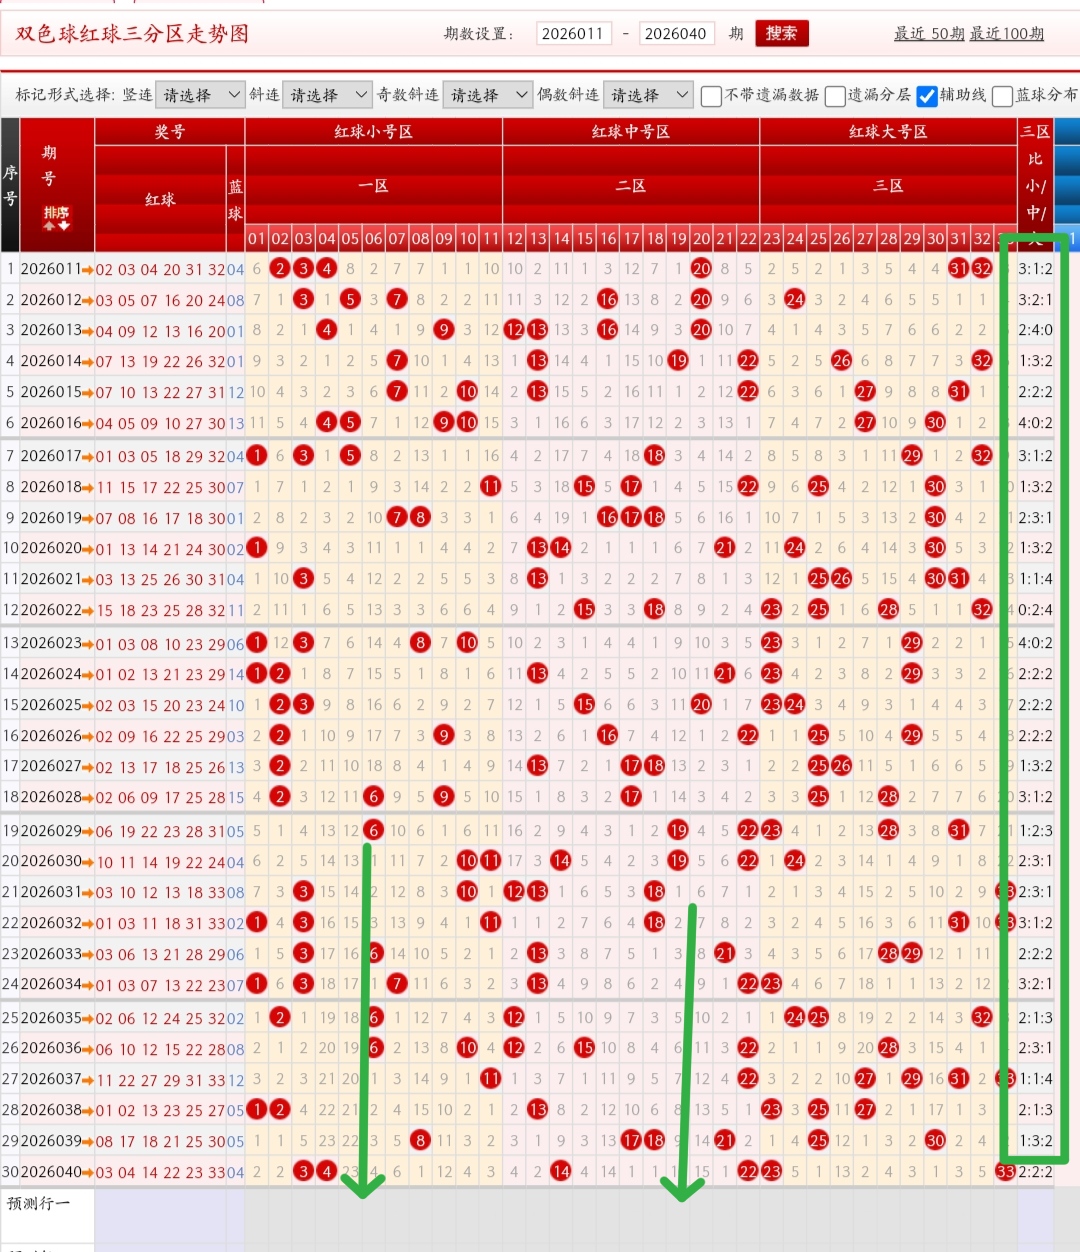Select red ball 33 at the end of row 2026040
Viewport: 1080px width, 1252px height.
1005,1171
